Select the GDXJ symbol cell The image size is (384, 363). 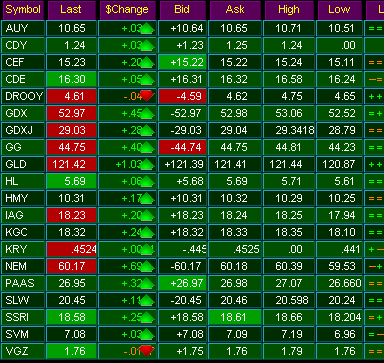click(x=23, y=130)
